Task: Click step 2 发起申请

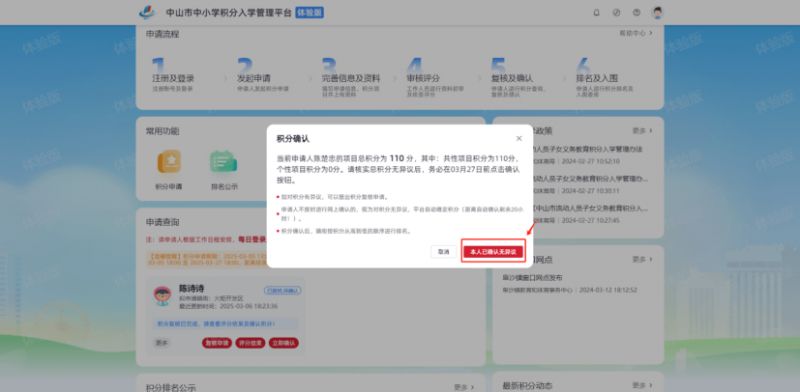Action: coord(254,78)
